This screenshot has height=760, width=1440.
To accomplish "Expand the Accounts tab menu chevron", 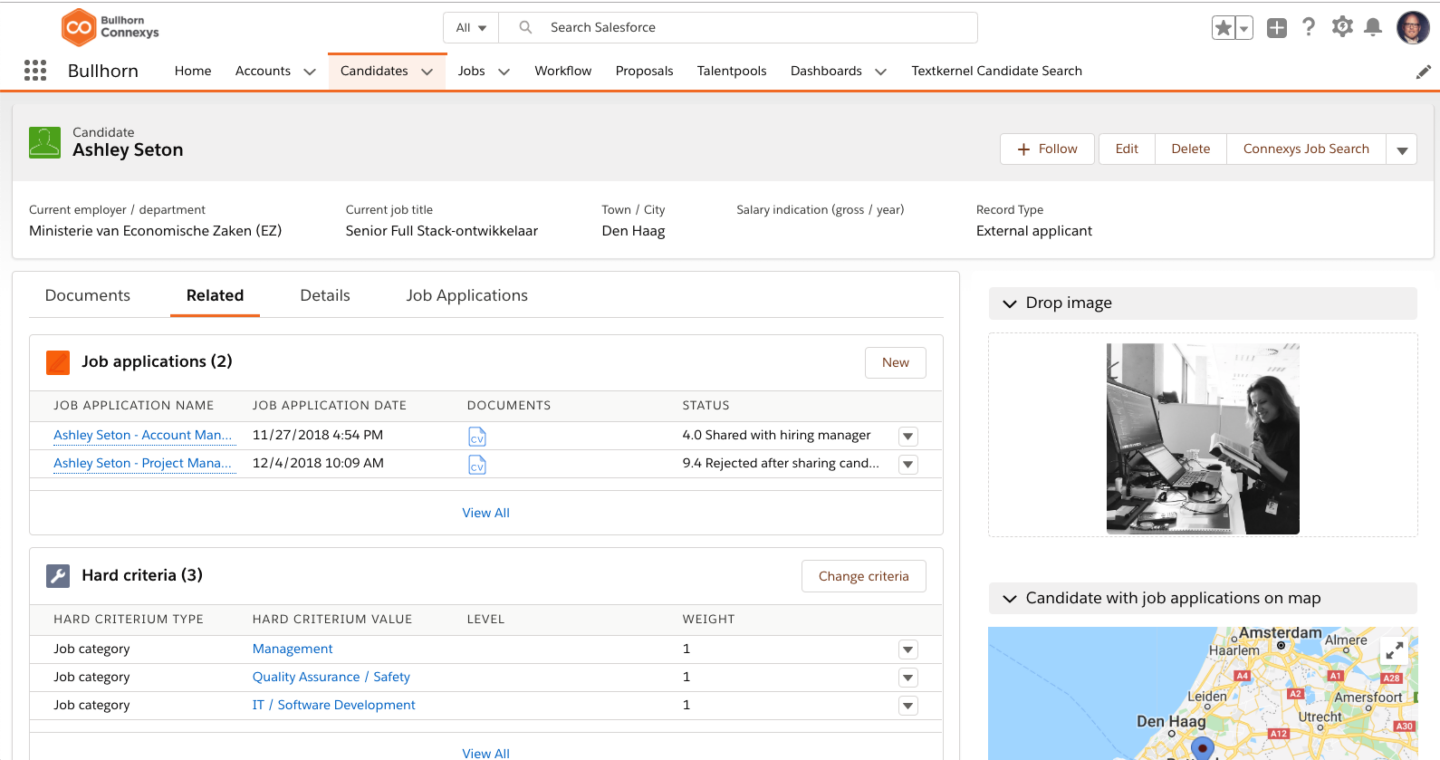I will pos(309,72).
